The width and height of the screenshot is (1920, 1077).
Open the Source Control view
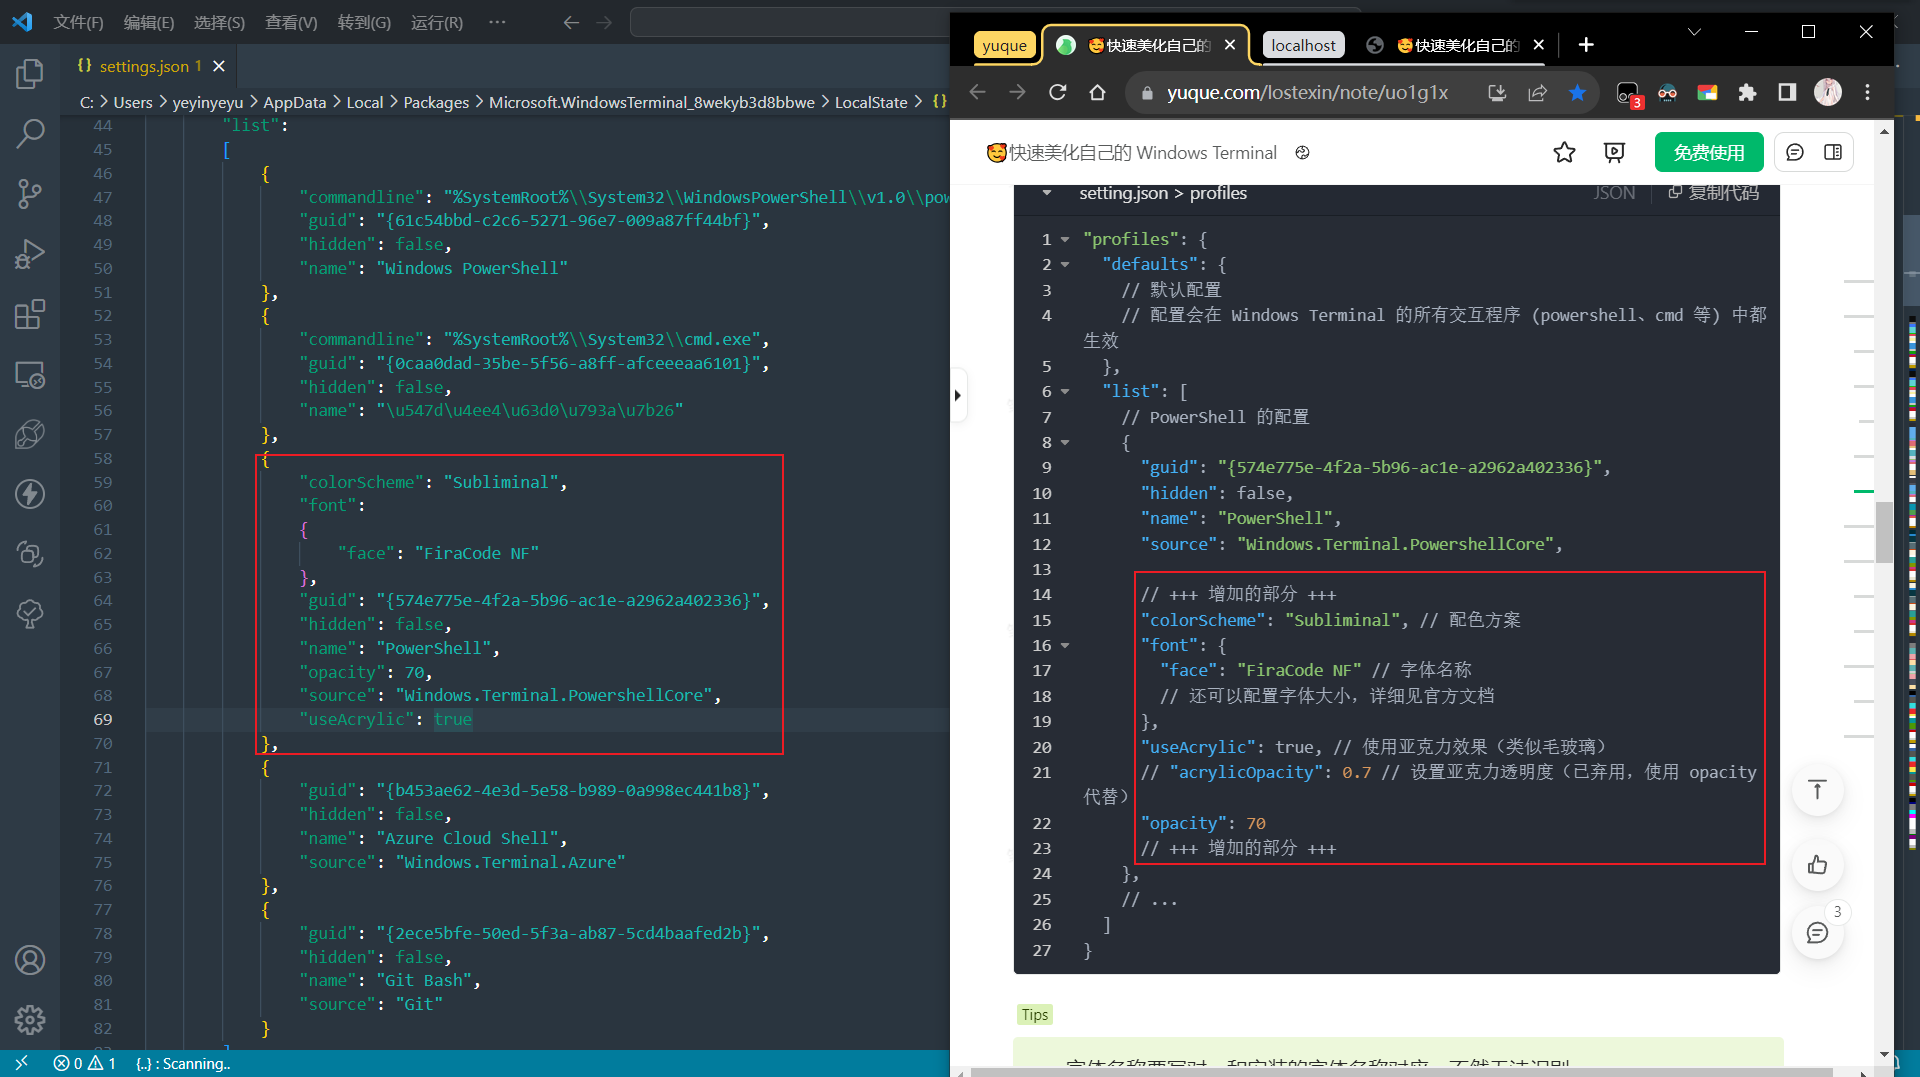pyautogui.click(x=30, y=194)
